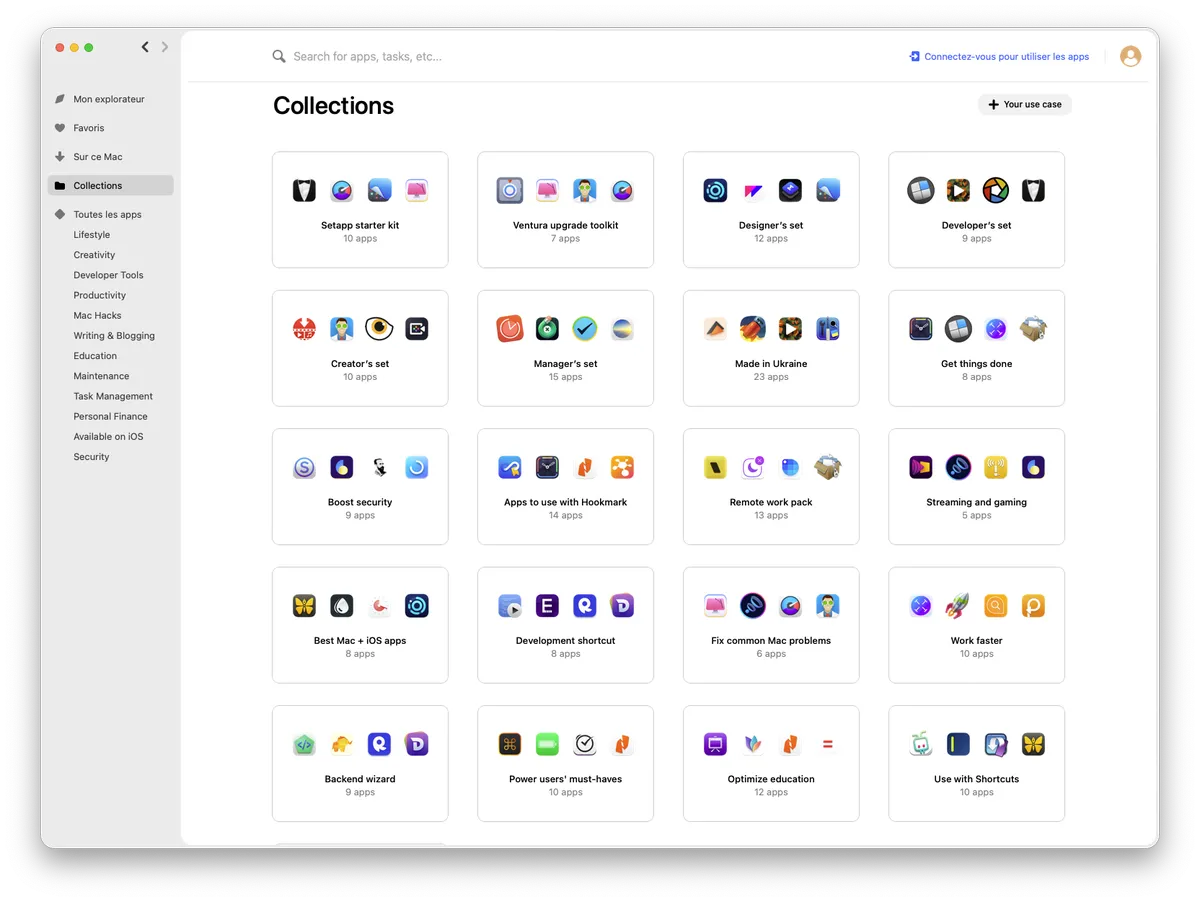Open the Lifestyle category
1200x902 pixels.
[x=92, y=235]
